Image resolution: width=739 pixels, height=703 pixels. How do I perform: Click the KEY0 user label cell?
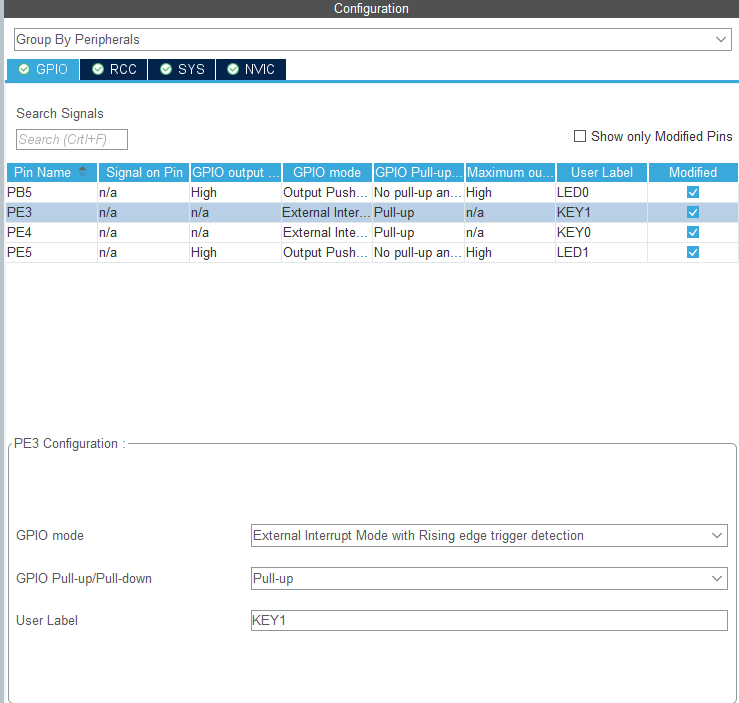click(601, 233)
